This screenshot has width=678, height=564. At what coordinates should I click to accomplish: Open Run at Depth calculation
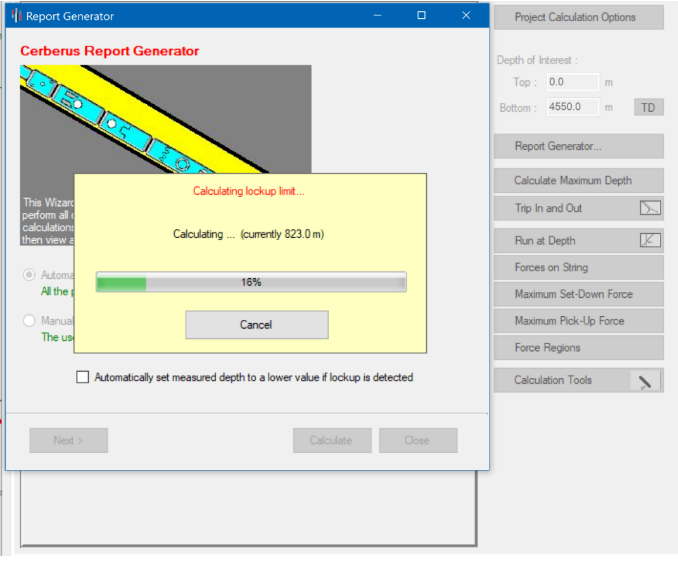point(579,240)
